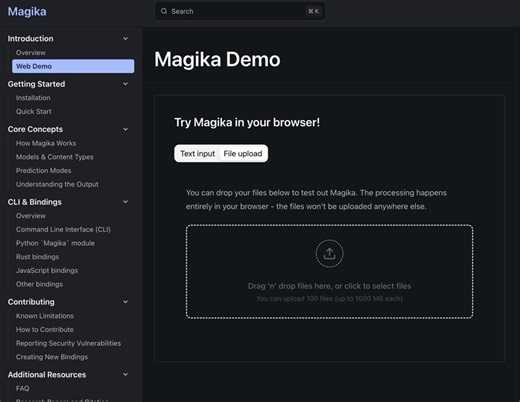Click the Introduction section heading
The height and width of the screenshot is (402, 520).
[30, 38]
